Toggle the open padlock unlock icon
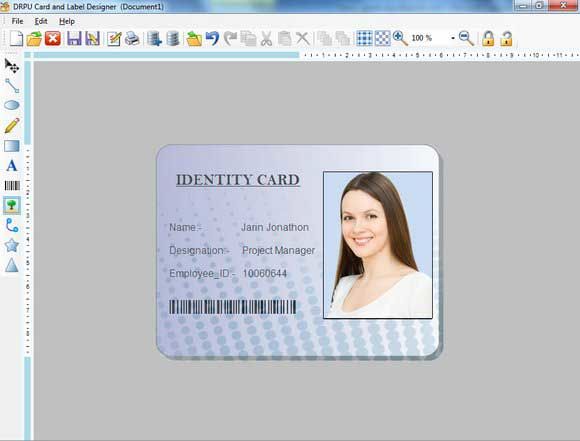 click(x=506, y=38)
